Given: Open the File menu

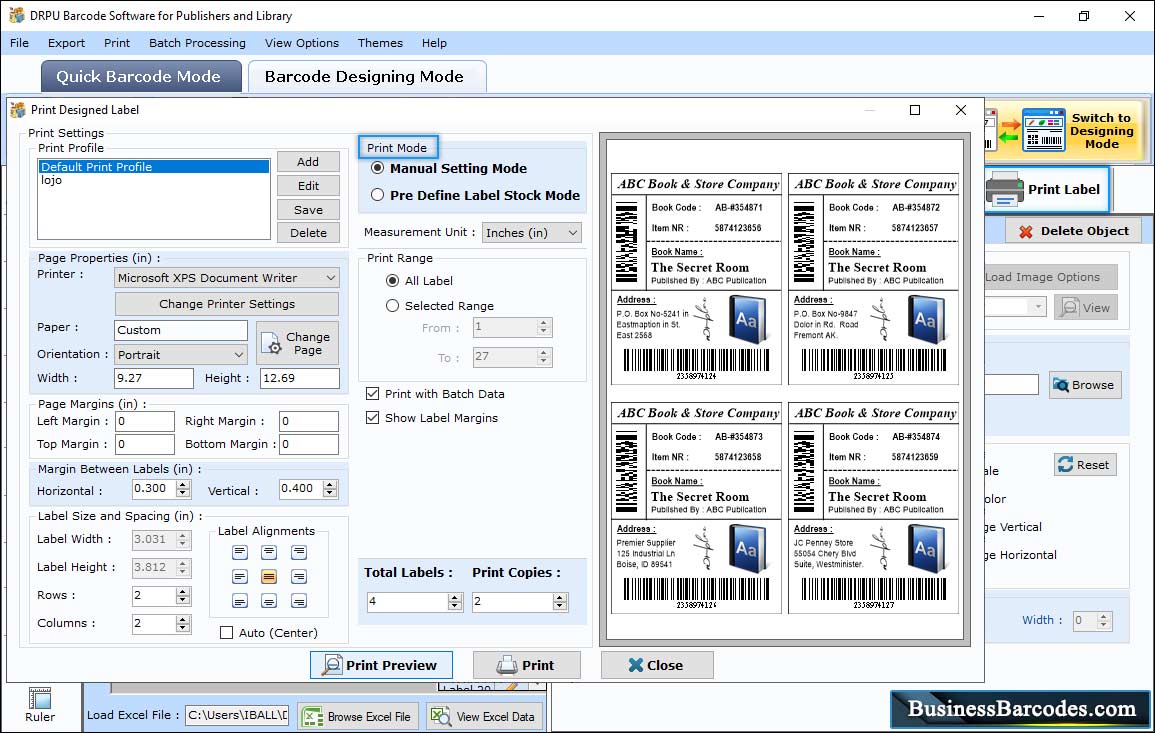Looking at the screenshot, I should 20,43.
